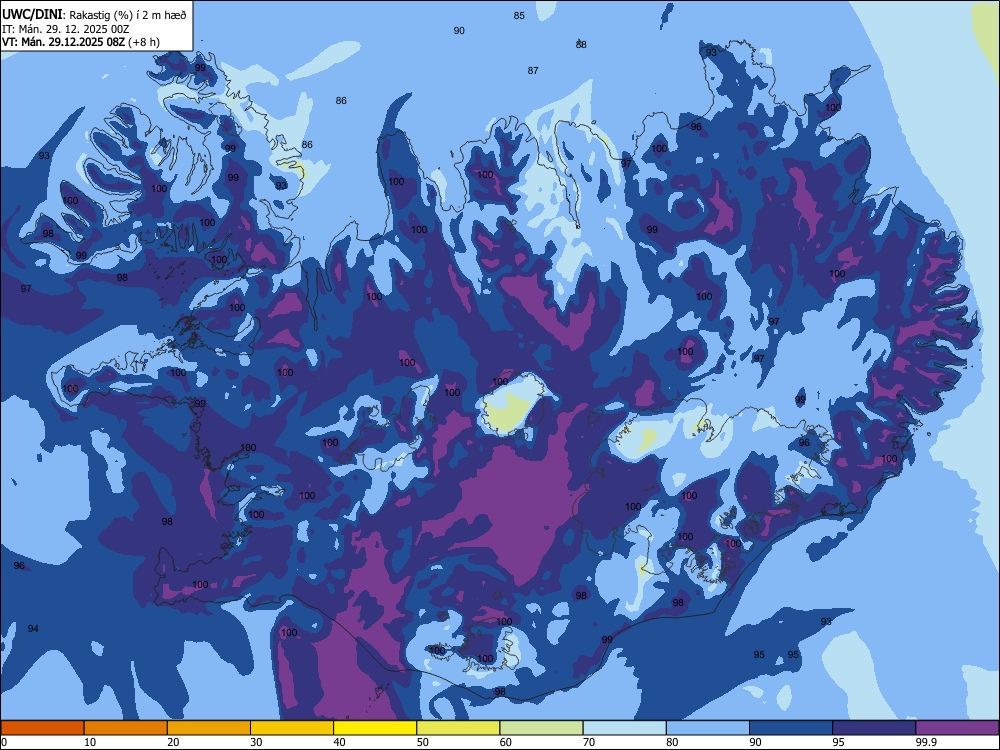Pick the amber 20–30 legend swatch
The height and width of the screenshot is (750, 1000).
coord(209,728)
